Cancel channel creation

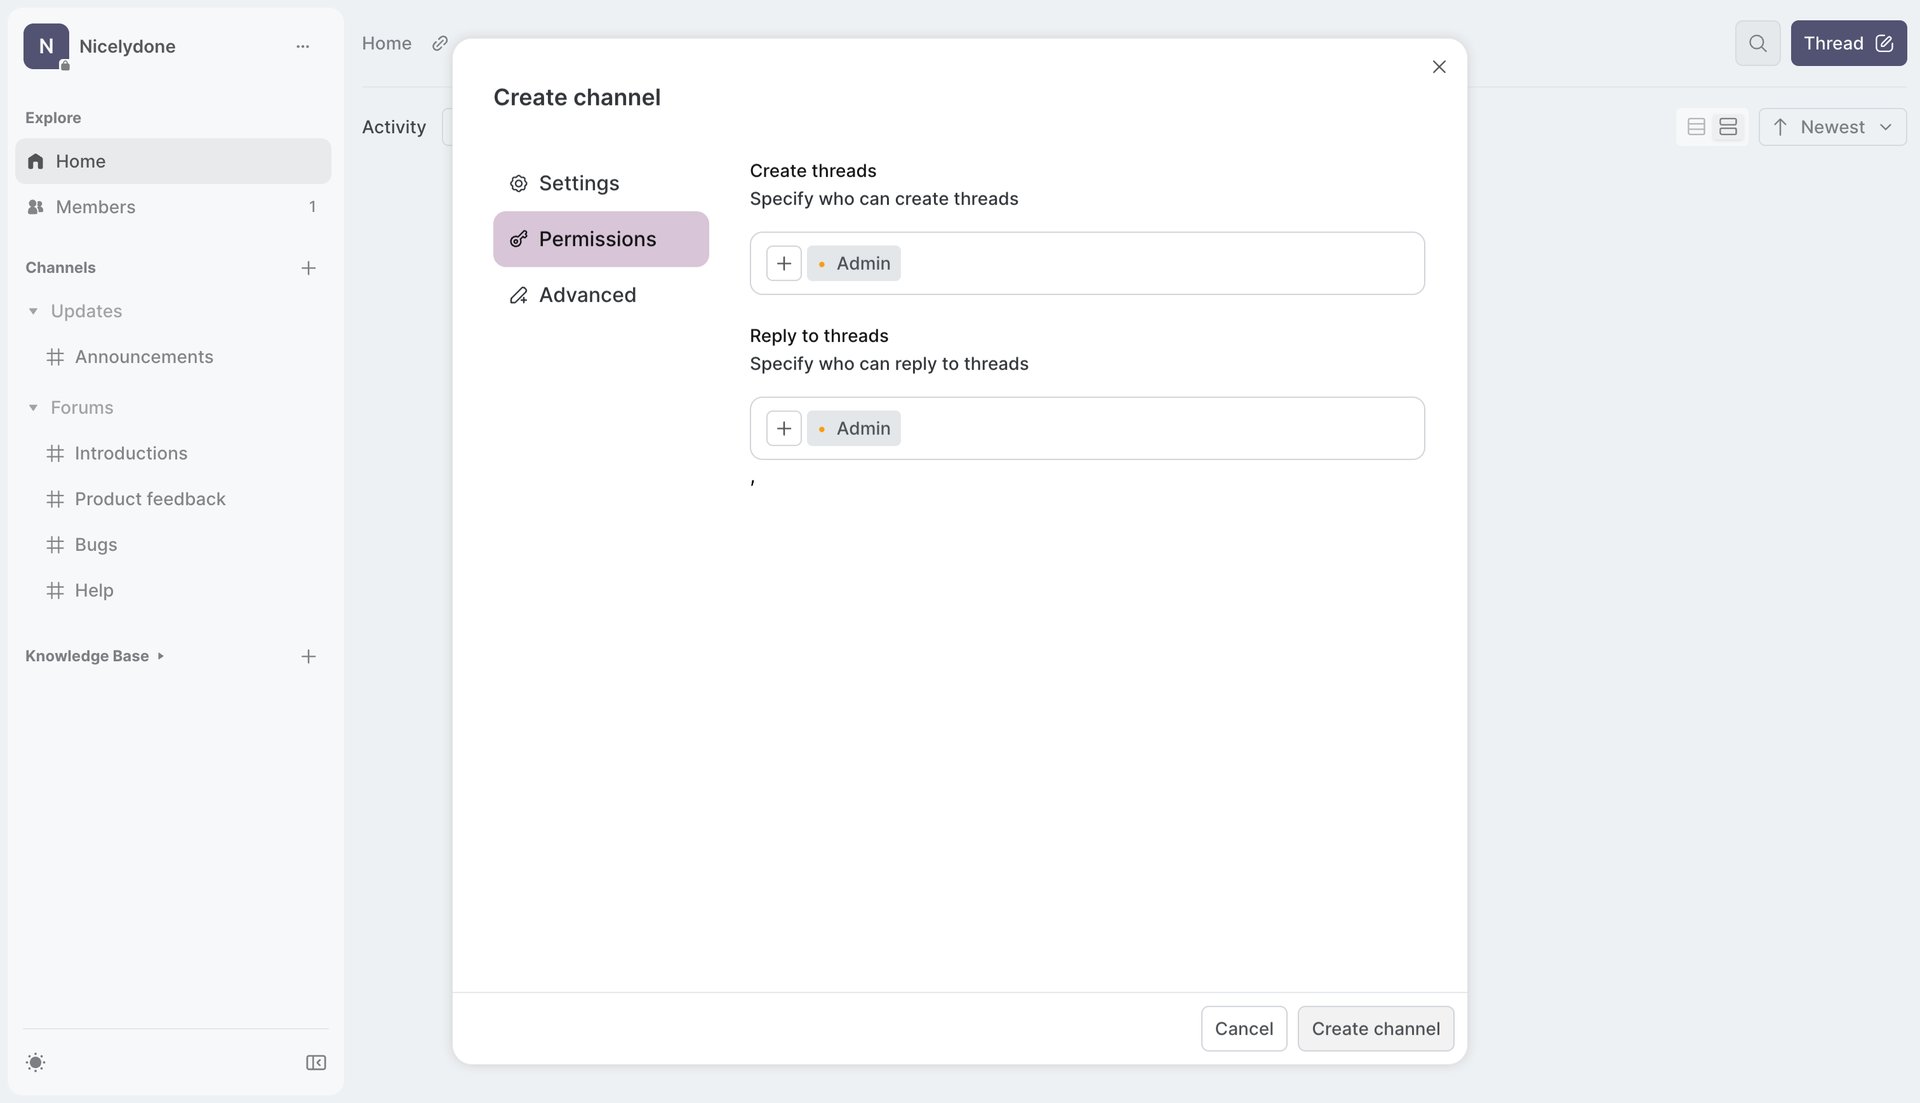tap(1243, 1028)
